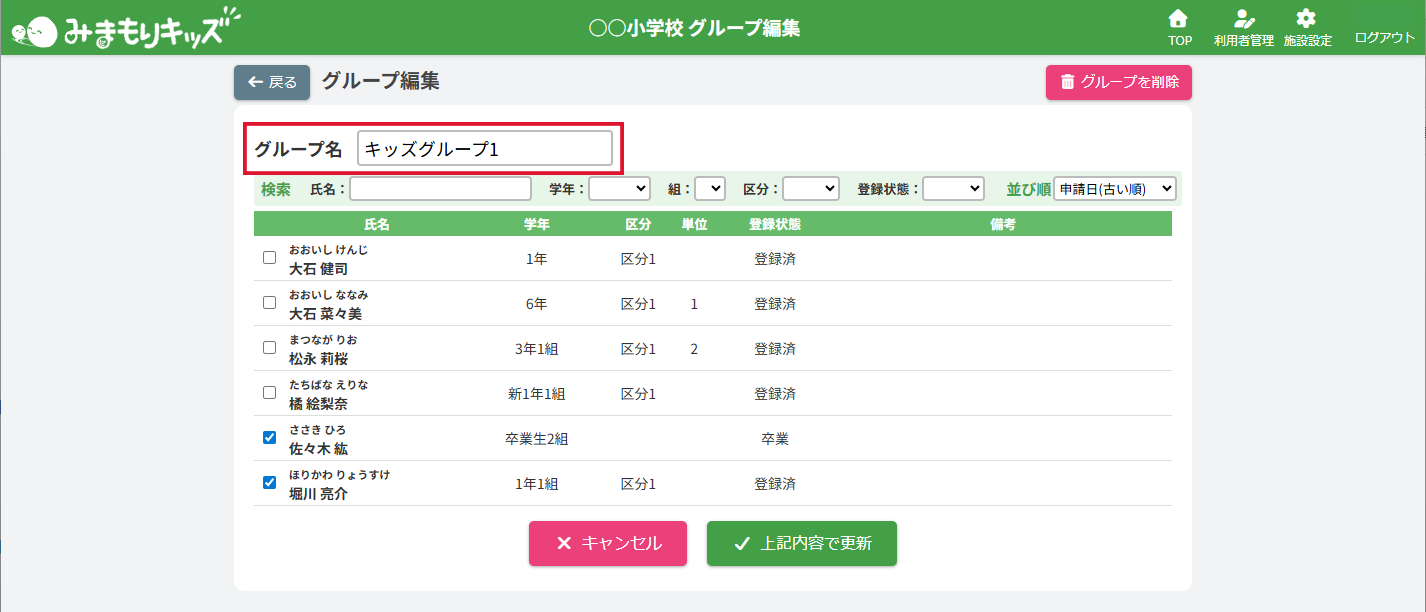The width and height of the screenshot is (1426, 612).
Task: Open 利用者管理 user management icon
Action: click(1244, 19)
